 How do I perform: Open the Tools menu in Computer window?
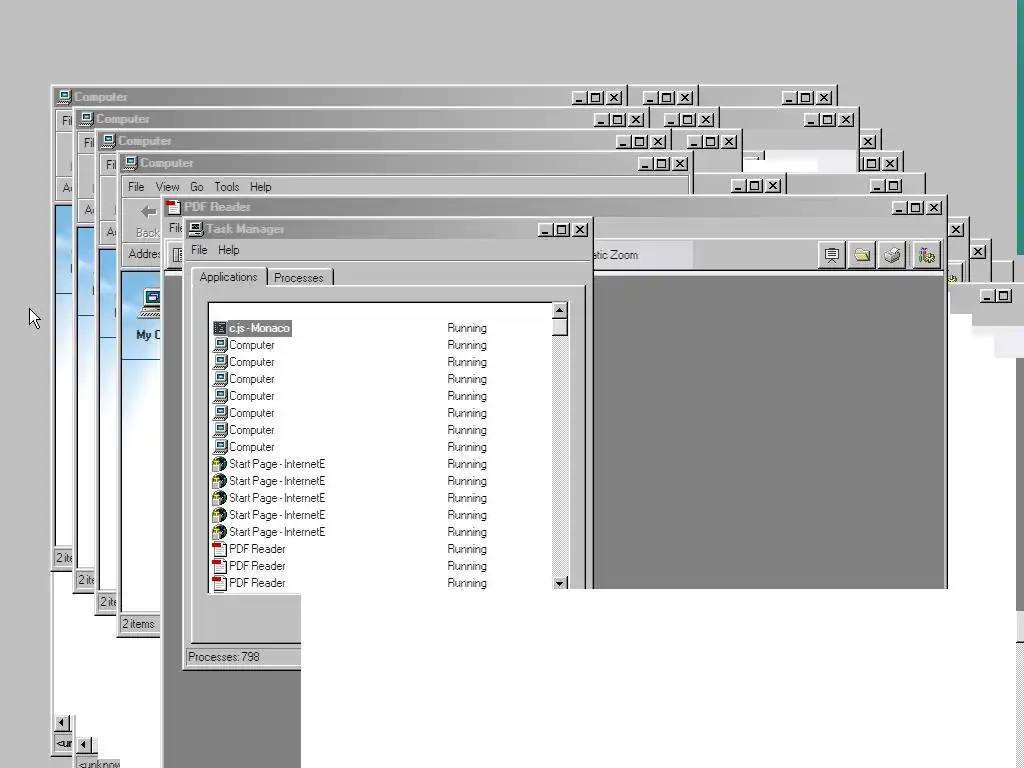(x=227, y=187)
